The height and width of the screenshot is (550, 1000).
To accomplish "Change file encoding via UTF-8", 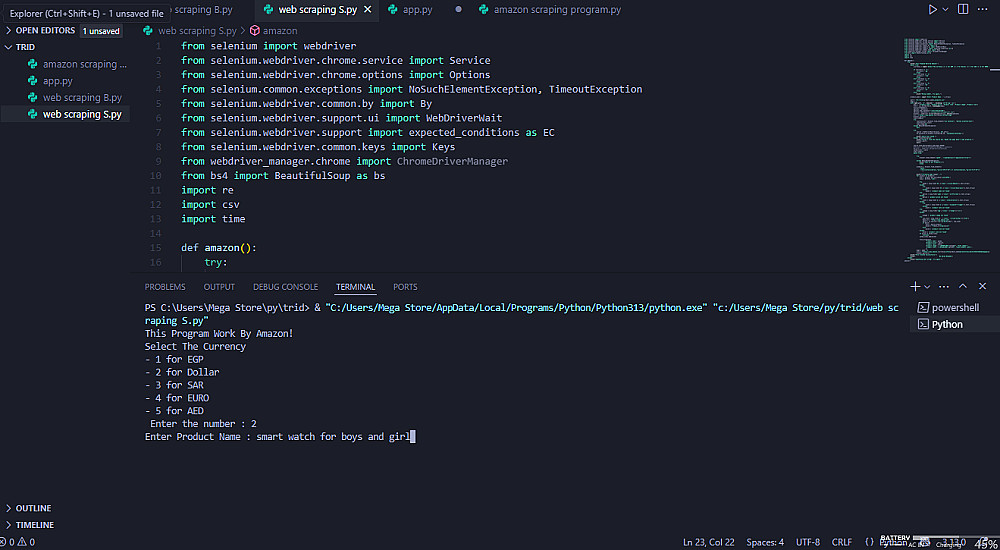I will (x=808, y=542).
